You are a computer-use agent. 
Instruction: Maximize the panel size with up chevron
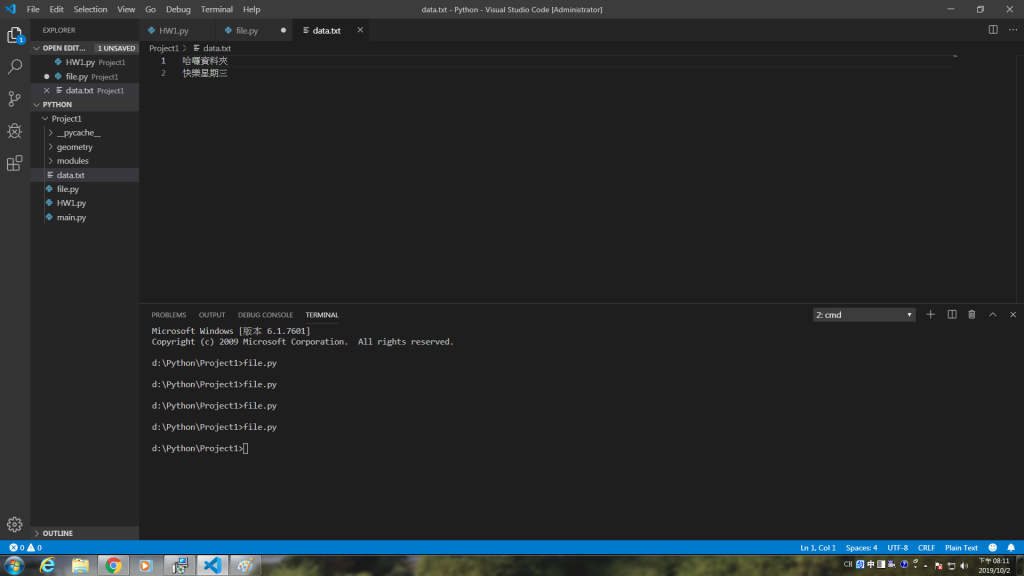pos(993,315)
